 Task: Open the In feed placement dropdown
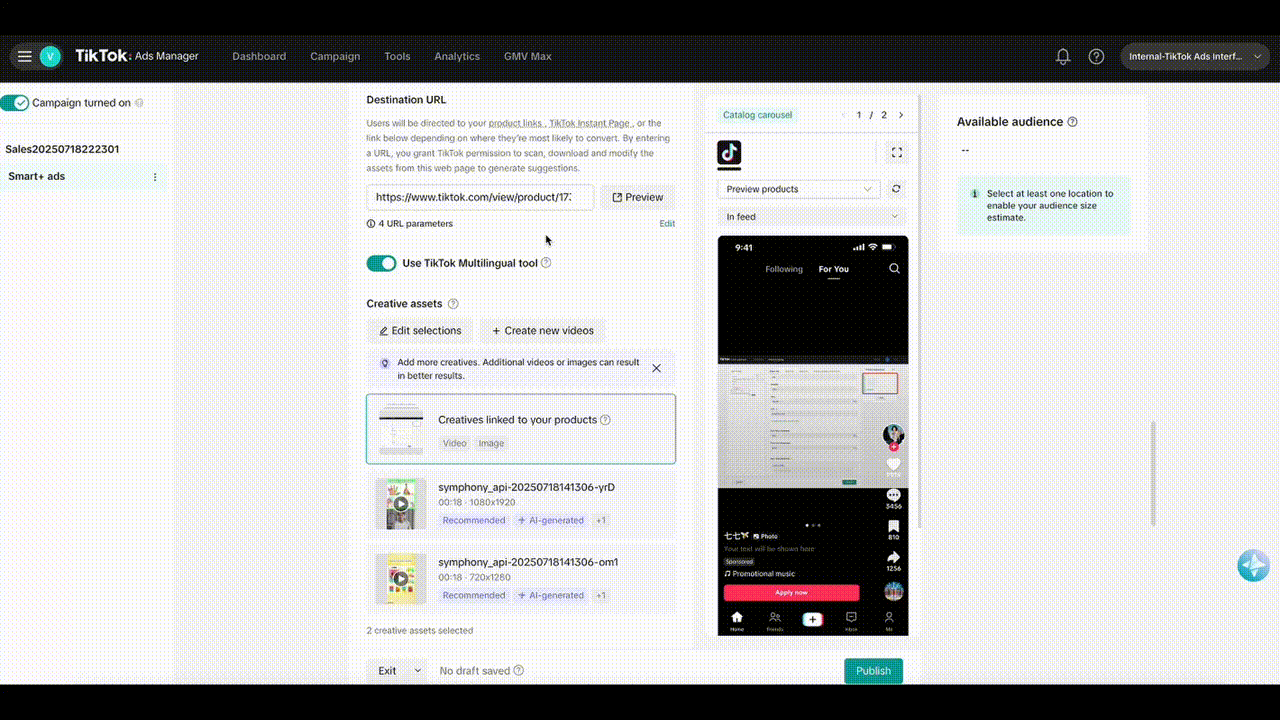click(811, 217)
